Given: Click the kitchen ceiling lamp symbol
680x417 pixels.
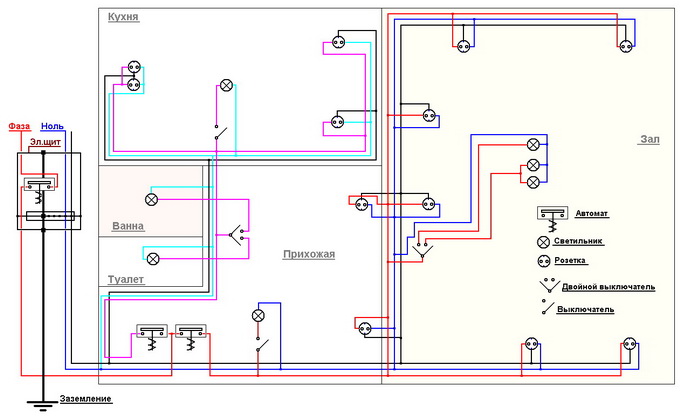Looking at the screenshot, I should click(226, 84).
